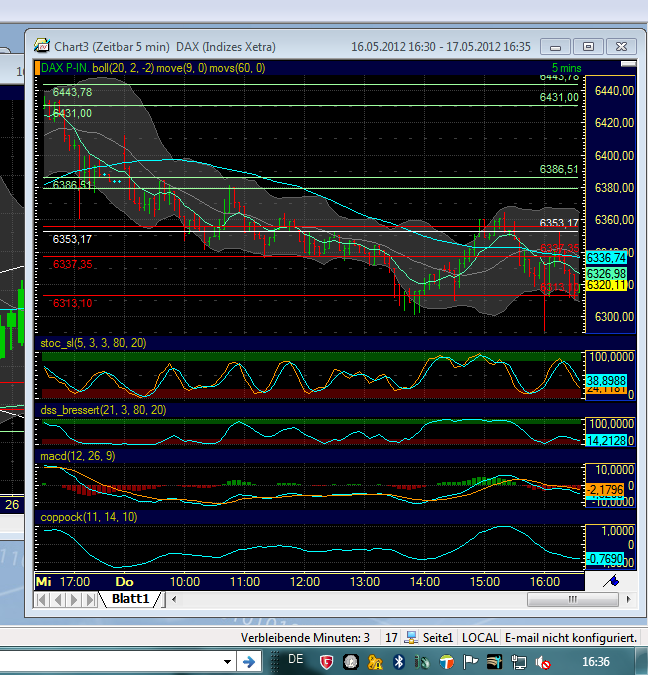The width and height of the screenshot is (648, 675).
Task: Click the 5 mins timeframe label
Action: (567, 68)
